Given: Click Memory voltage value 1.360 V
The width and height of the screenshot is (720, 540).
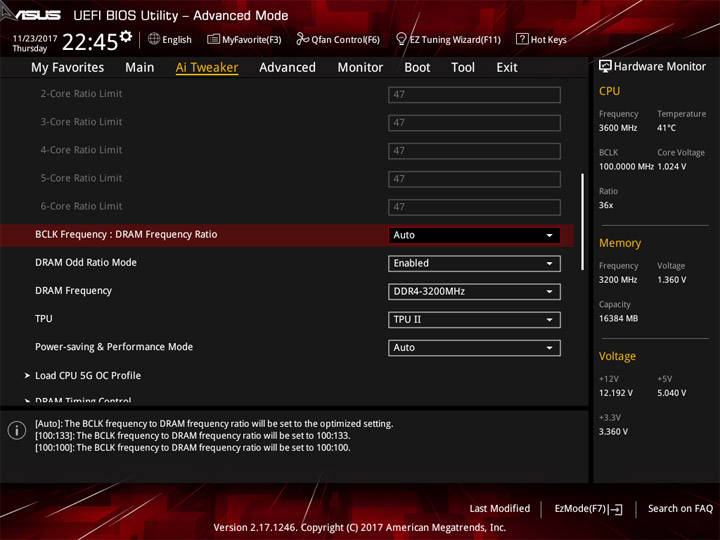Looking at the screenshot, I should tap(672, 280).
